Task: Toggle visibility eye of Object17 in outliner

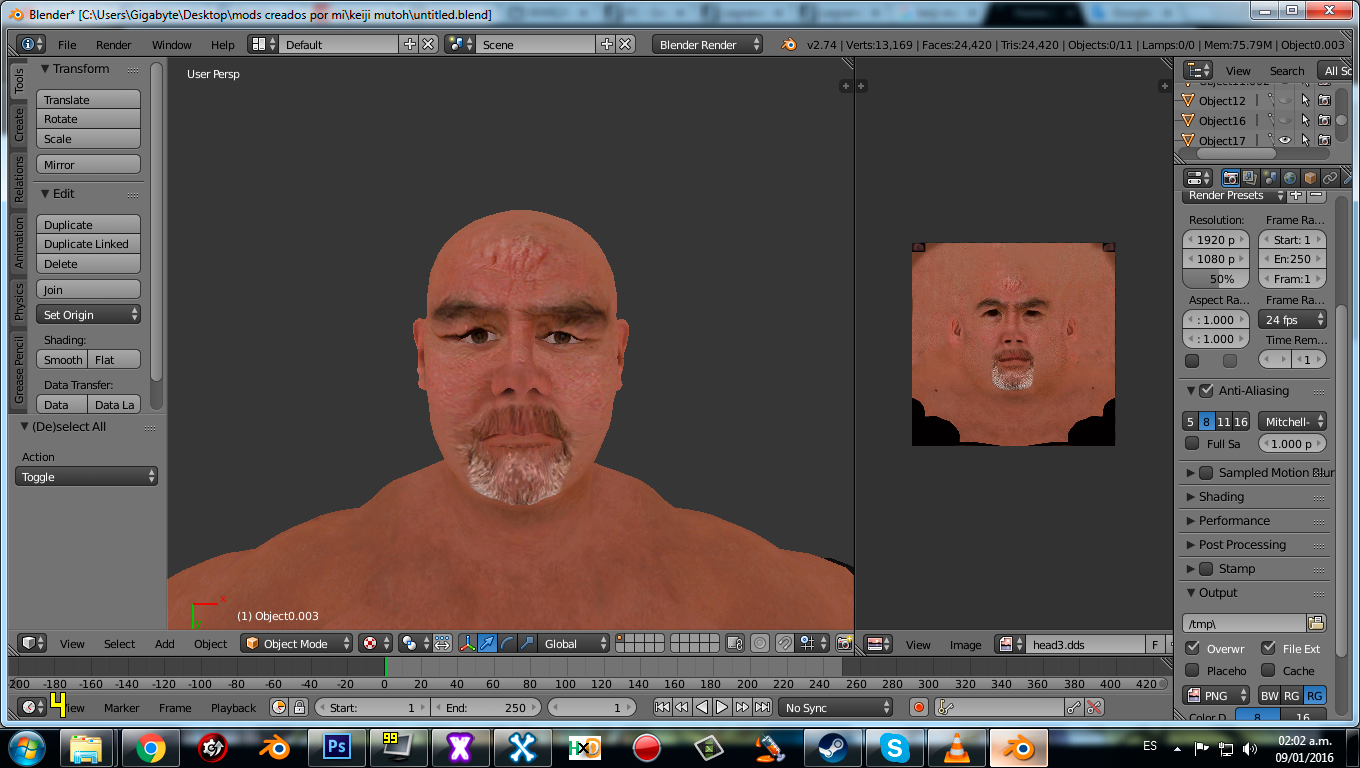Action: 1285,140
